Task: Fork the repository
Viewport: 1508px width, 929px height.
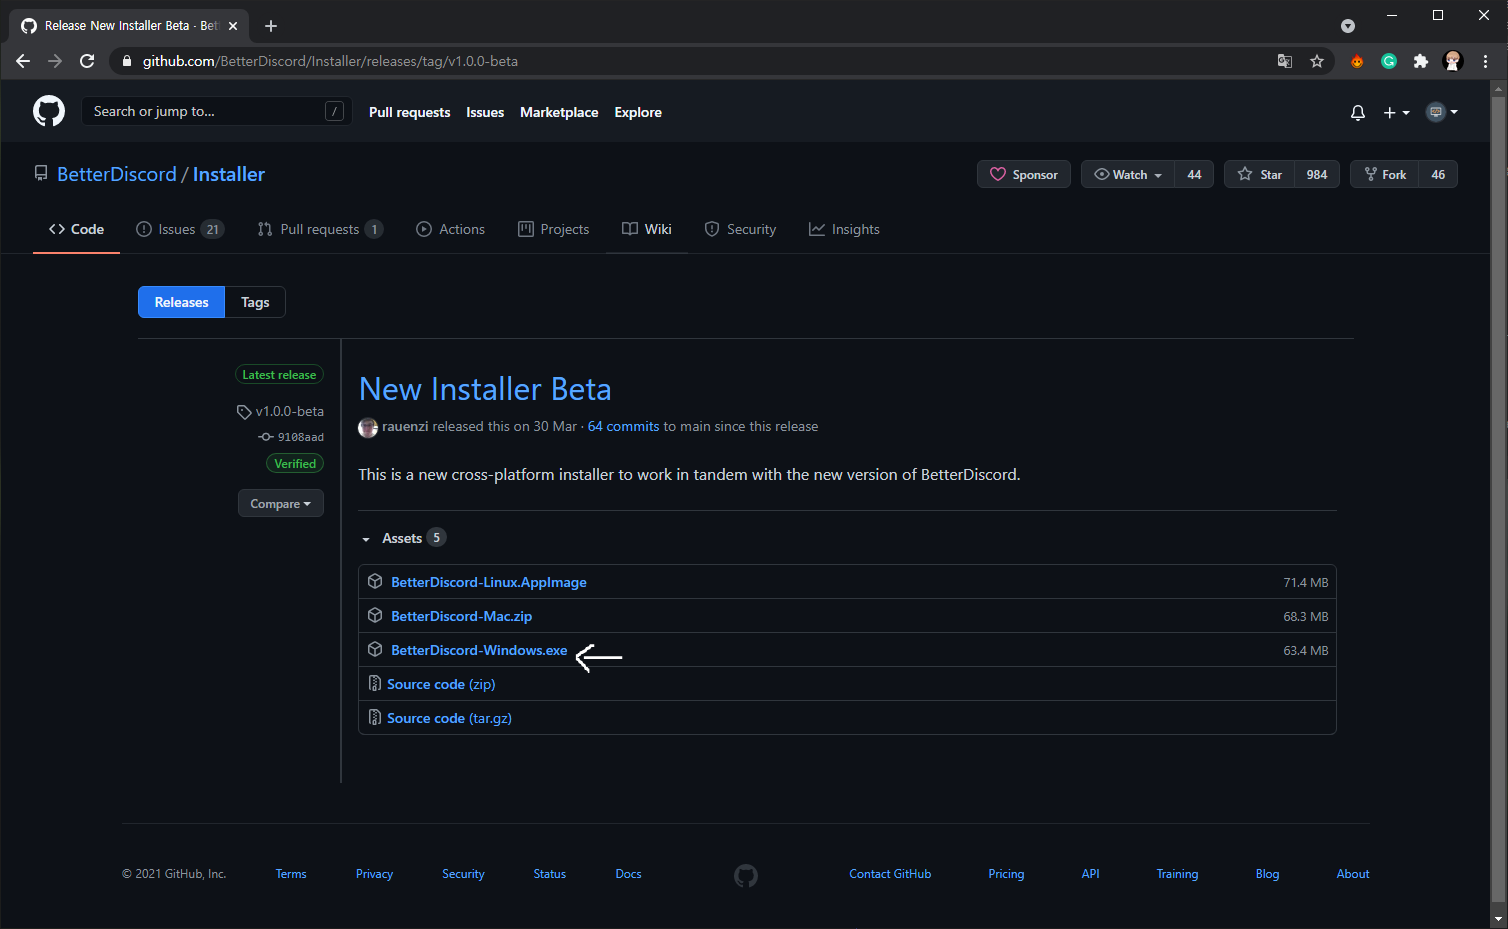Action: pos(1384,174)
